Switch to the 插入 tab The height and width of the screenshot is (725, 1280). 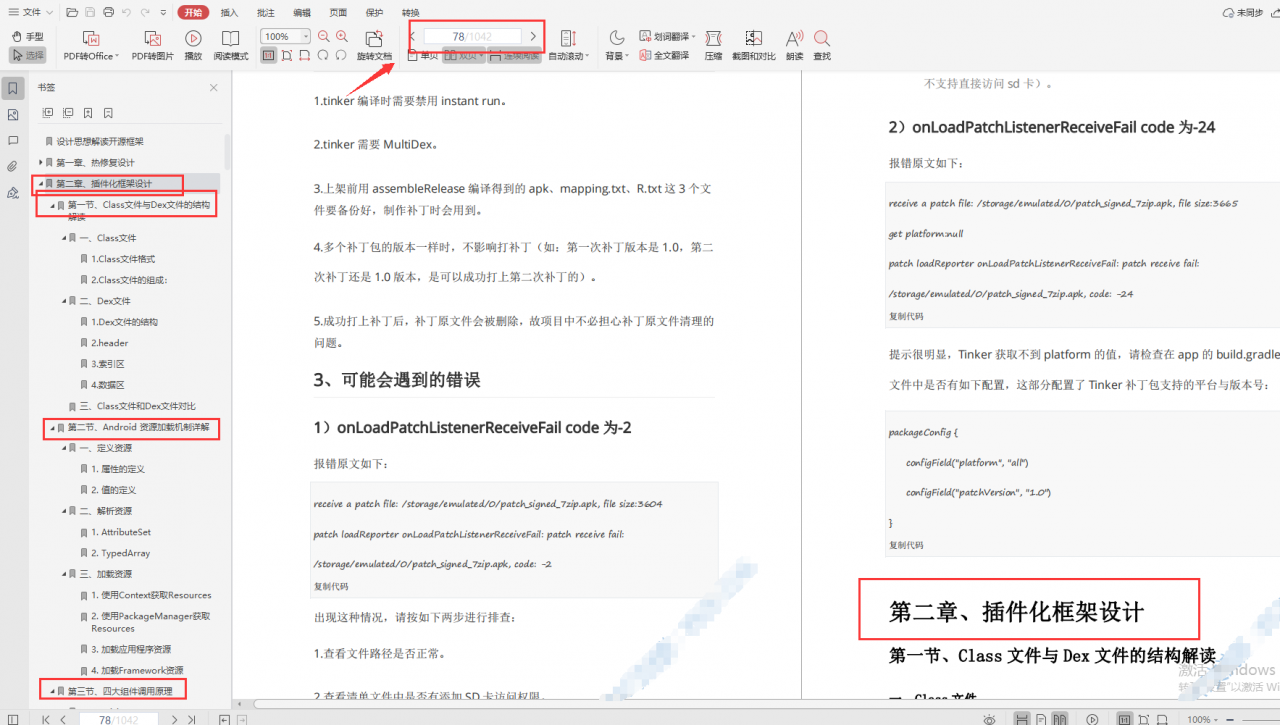tap(229, 12)
